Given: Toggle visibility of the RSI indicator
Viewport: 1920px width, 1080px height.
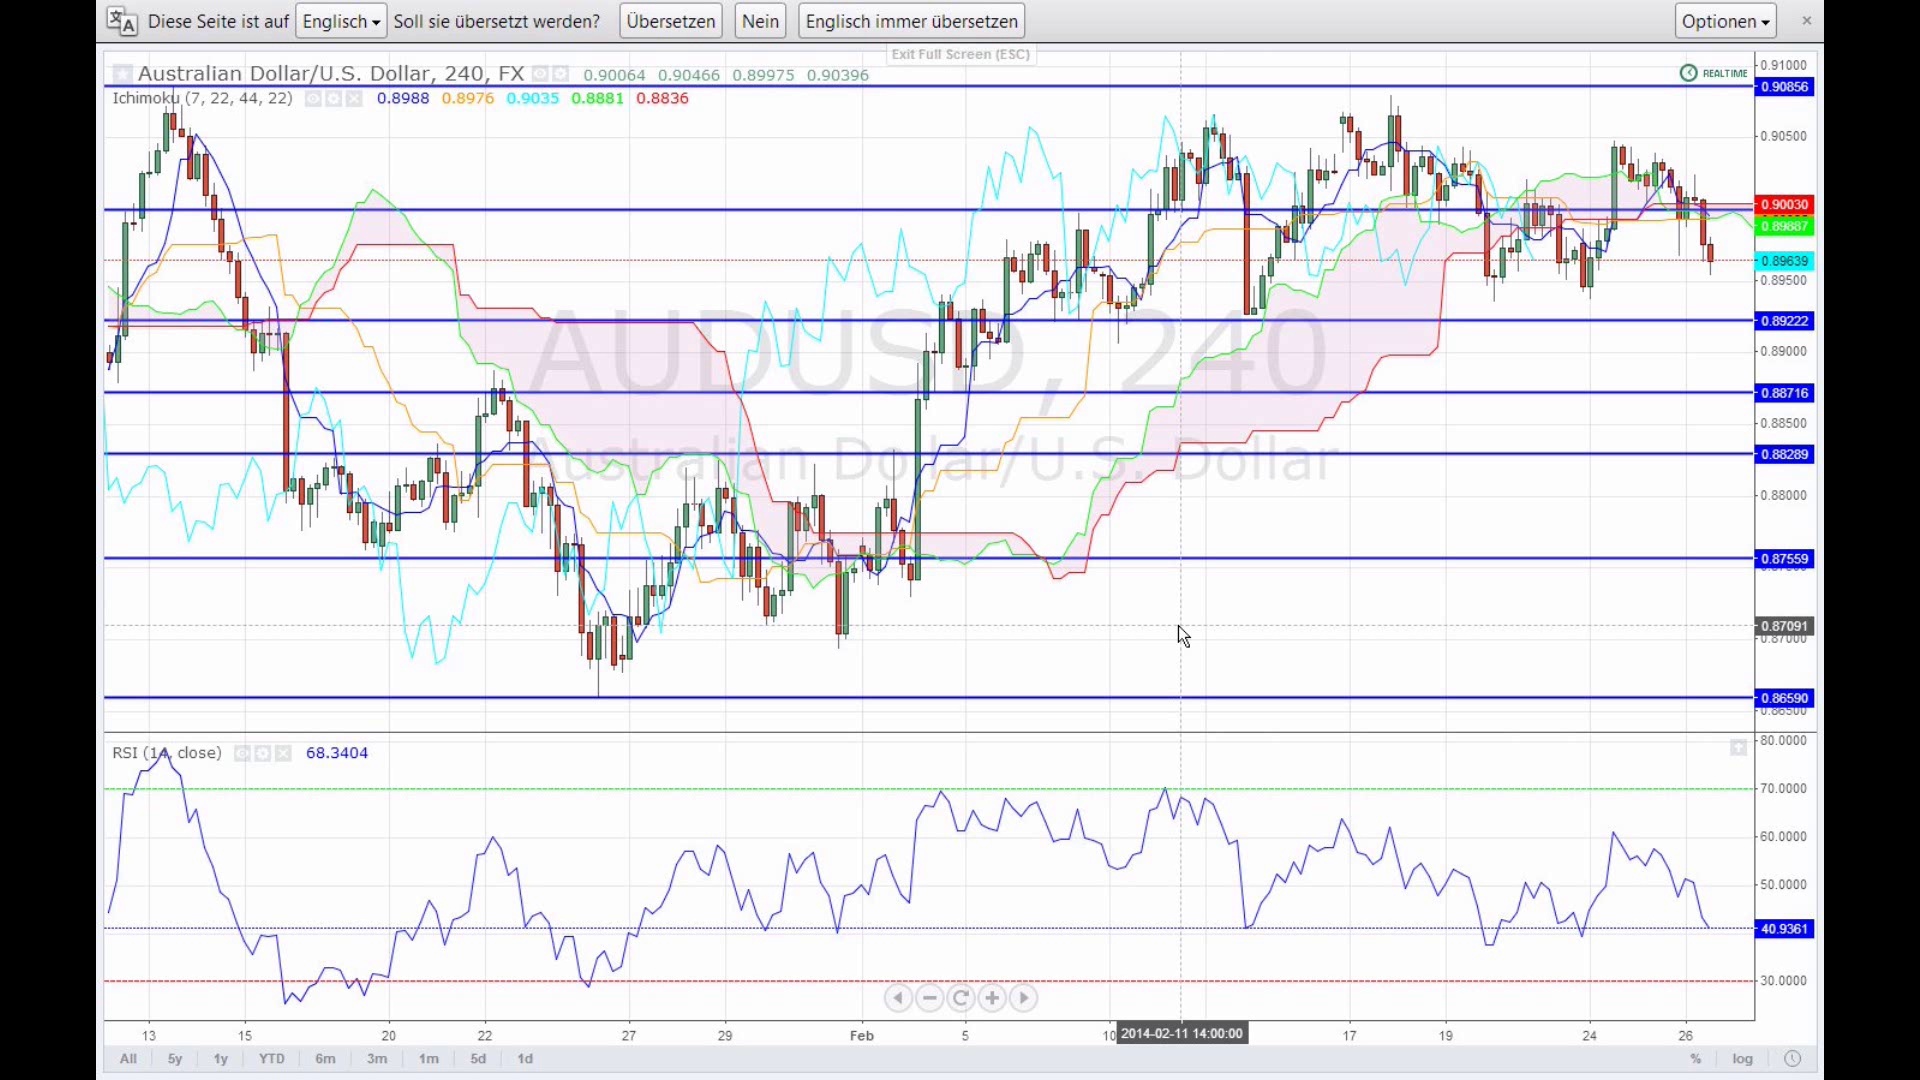Looking at the screenshot, I should (242, 753).
